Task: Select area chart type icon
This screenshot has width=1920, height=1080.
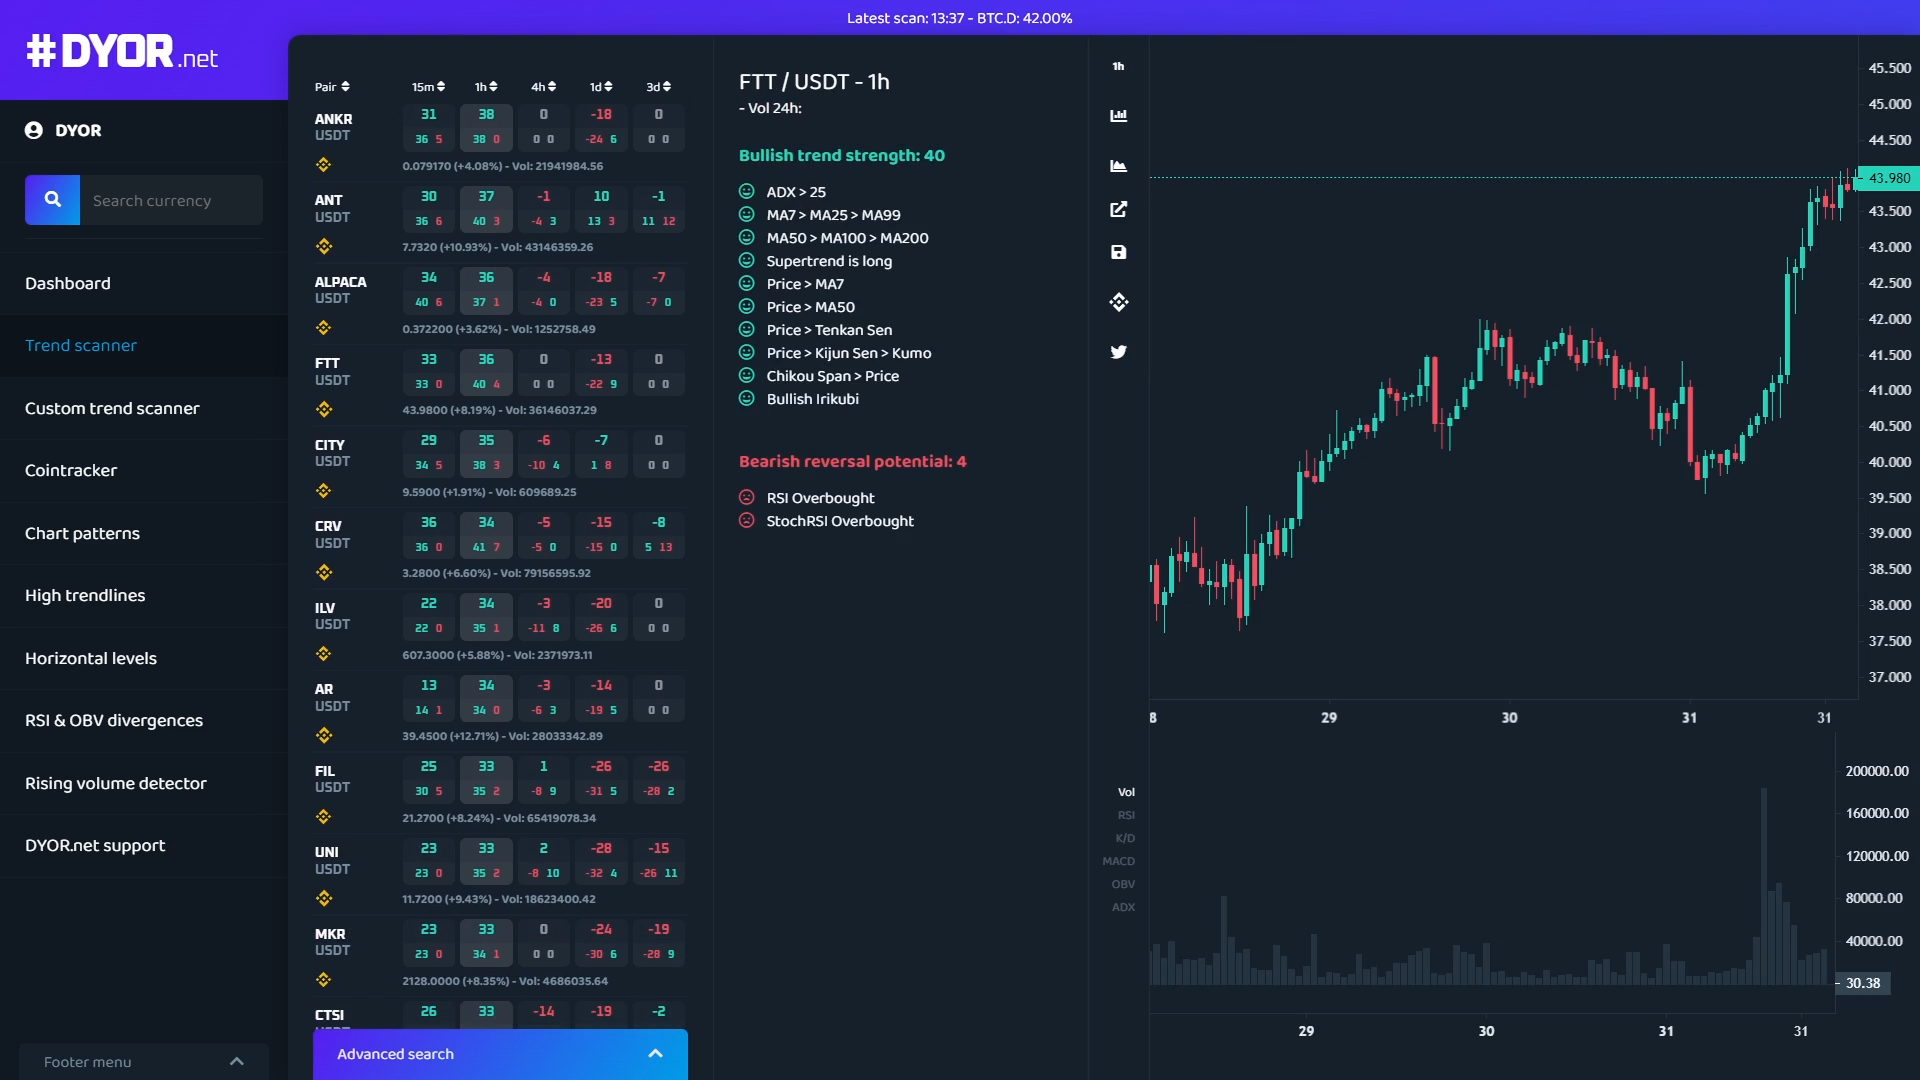Action: coord(1119,166)
